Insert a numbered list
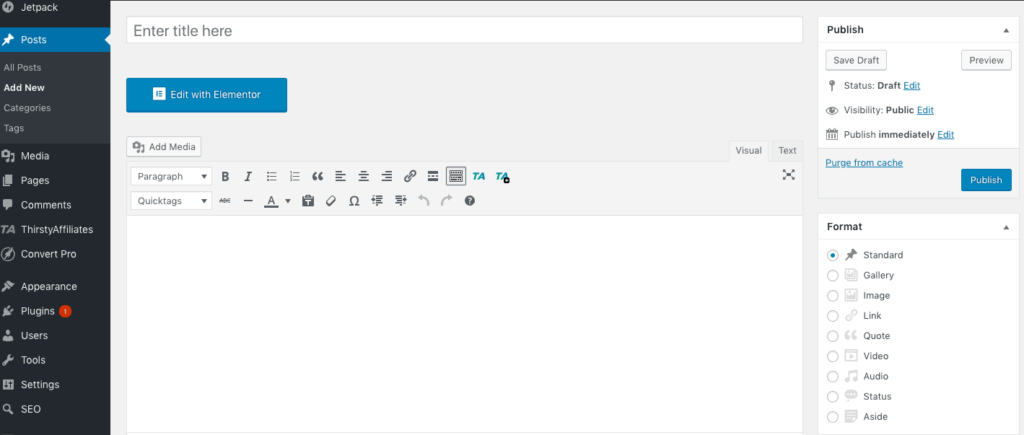 click(295, 176)
